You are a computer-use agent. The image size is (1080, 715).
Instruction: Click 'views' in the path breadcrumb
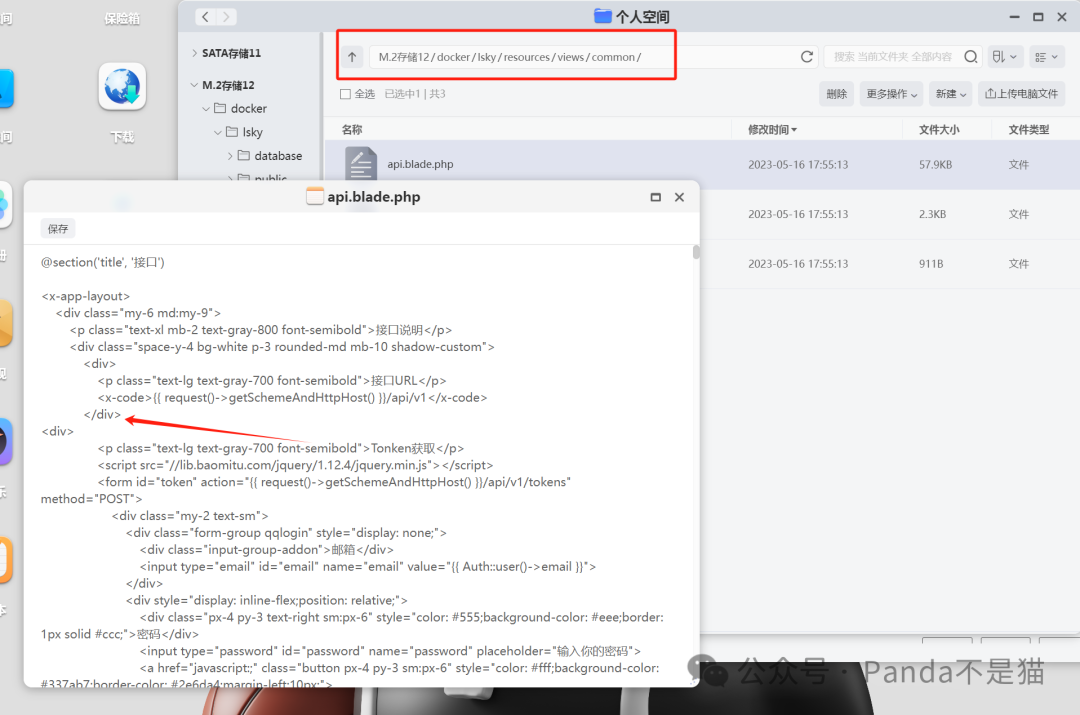pos(570,57)
